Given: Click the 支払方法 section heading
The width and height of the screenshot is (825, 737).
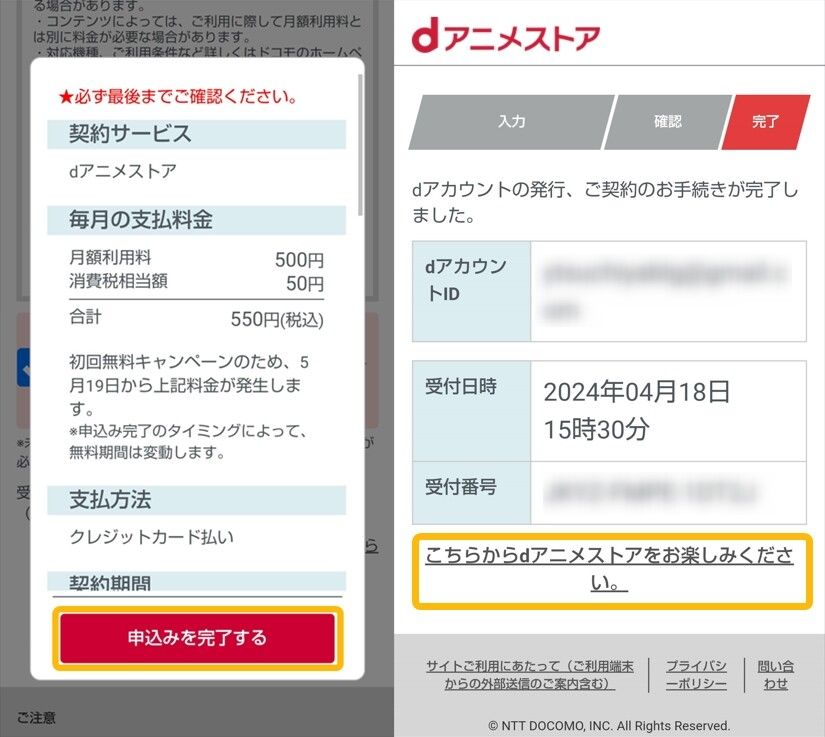Looking at the screenshot, I should (x=197, y=500).
